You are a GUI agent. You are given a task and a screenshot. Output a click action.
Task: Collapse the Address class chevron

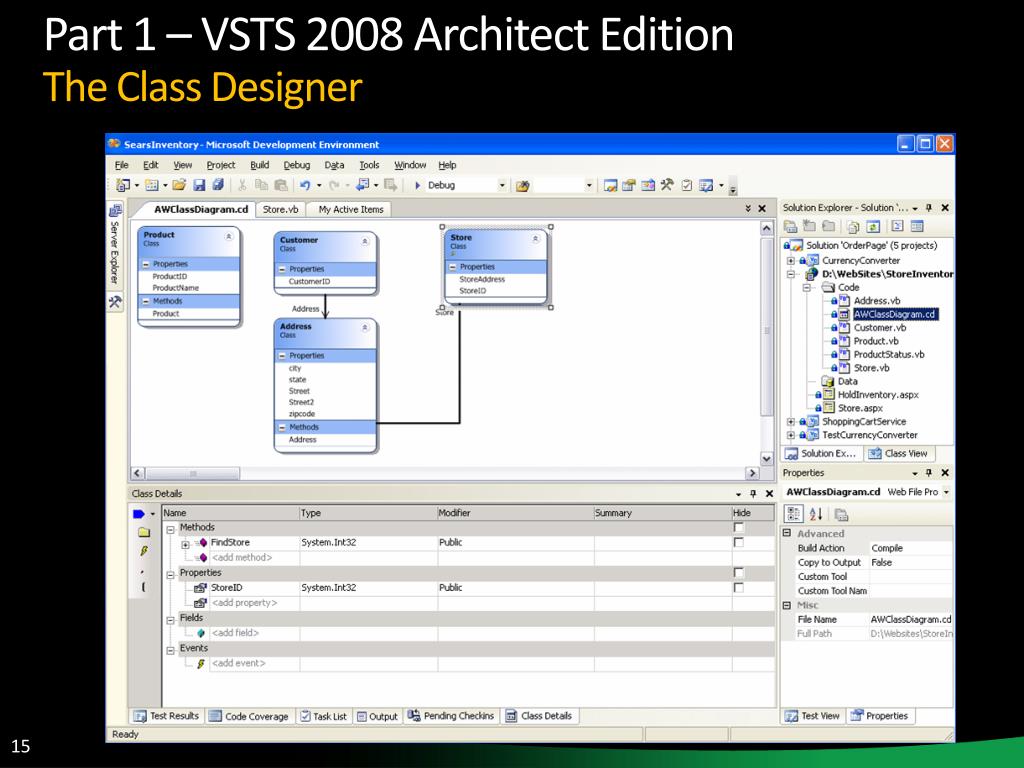365,328
